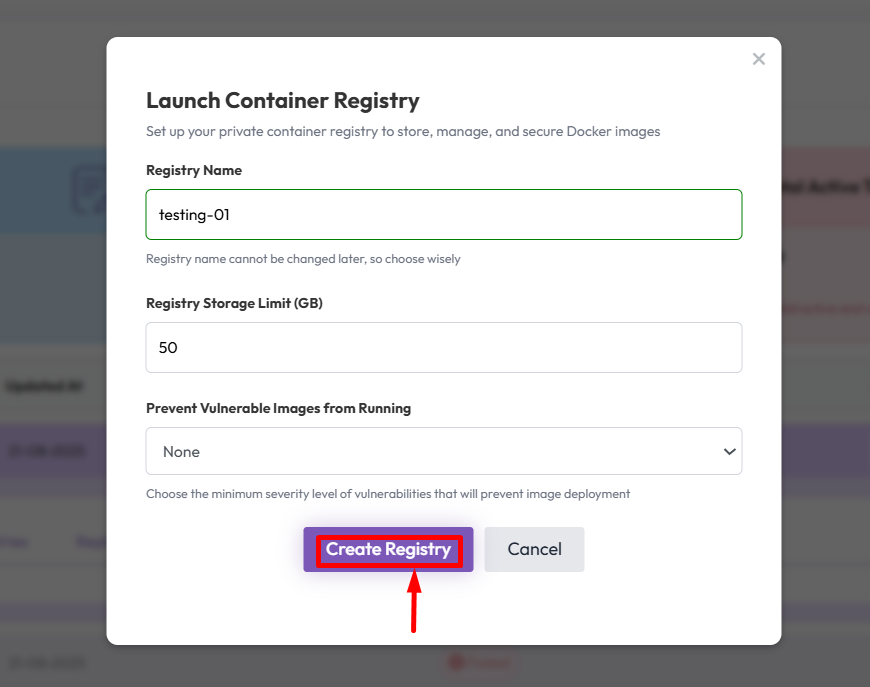The width and height of the screenshot is (870, 687).
Task: Focus the Registry Storage Limit field
Action: coord(443,347)
